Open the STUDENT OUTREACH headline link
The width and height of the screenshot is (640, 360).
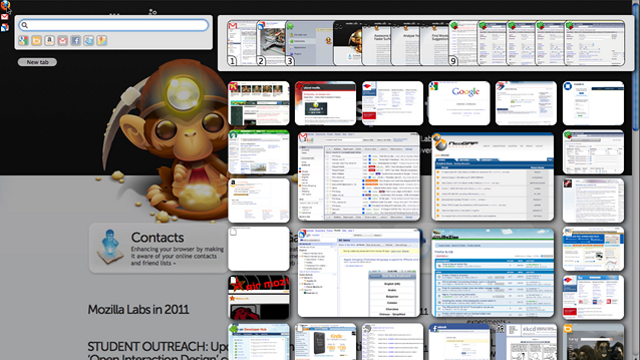click(x=158, y=347)
